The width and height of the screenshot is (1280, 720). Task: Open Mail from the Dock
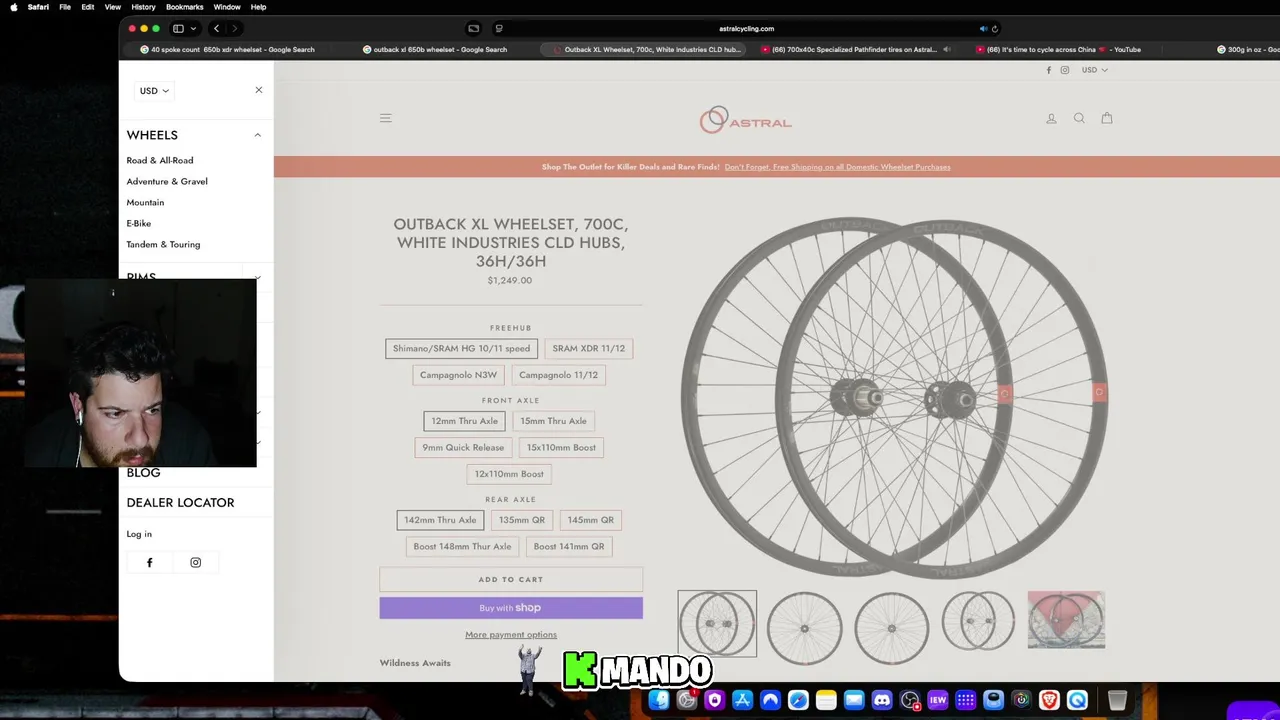point(854,700)
